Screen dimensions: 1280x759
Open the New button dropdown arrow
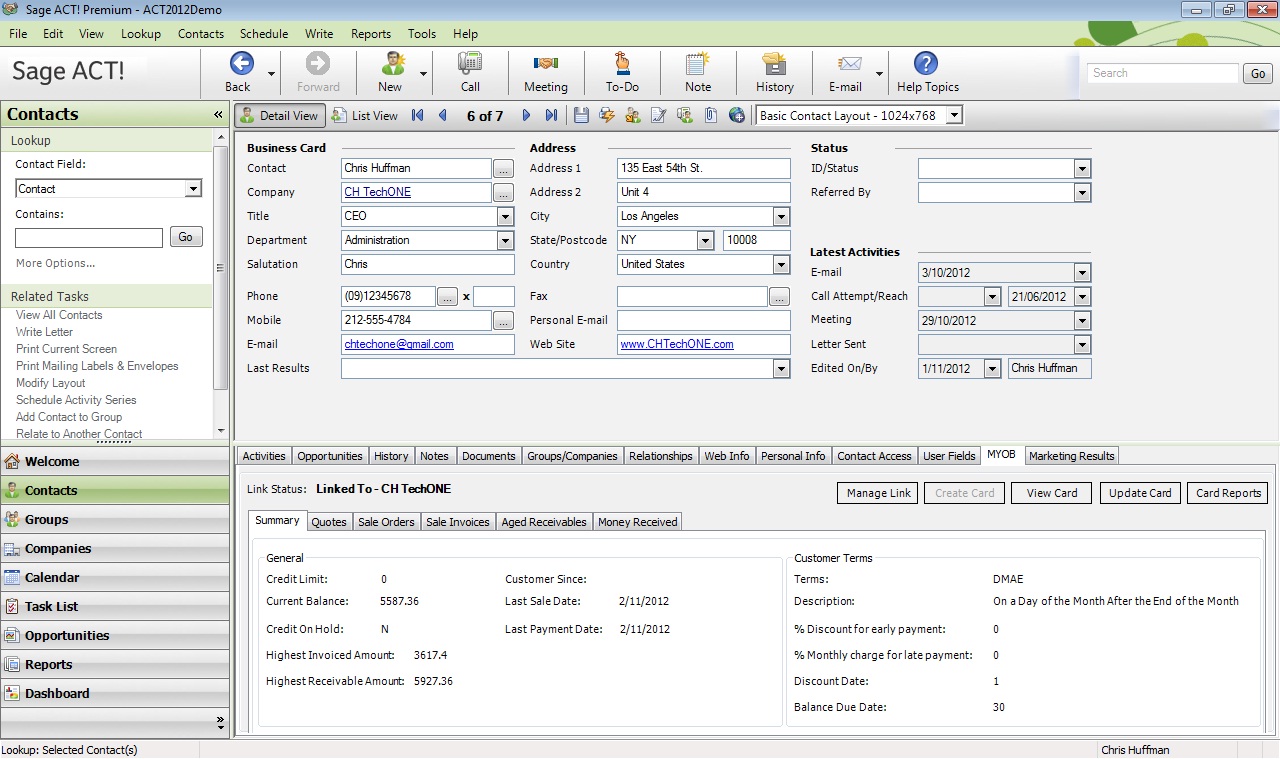423,73
